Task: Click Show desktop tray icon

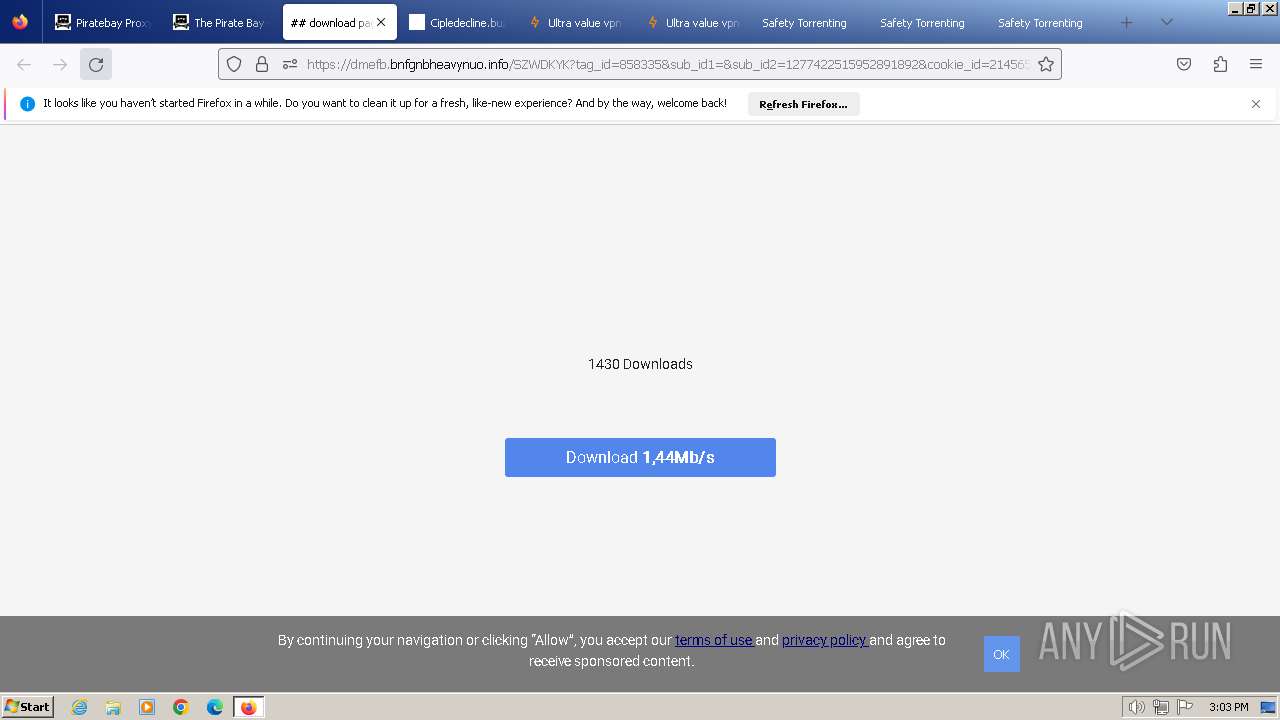Action: [1268, 707]
